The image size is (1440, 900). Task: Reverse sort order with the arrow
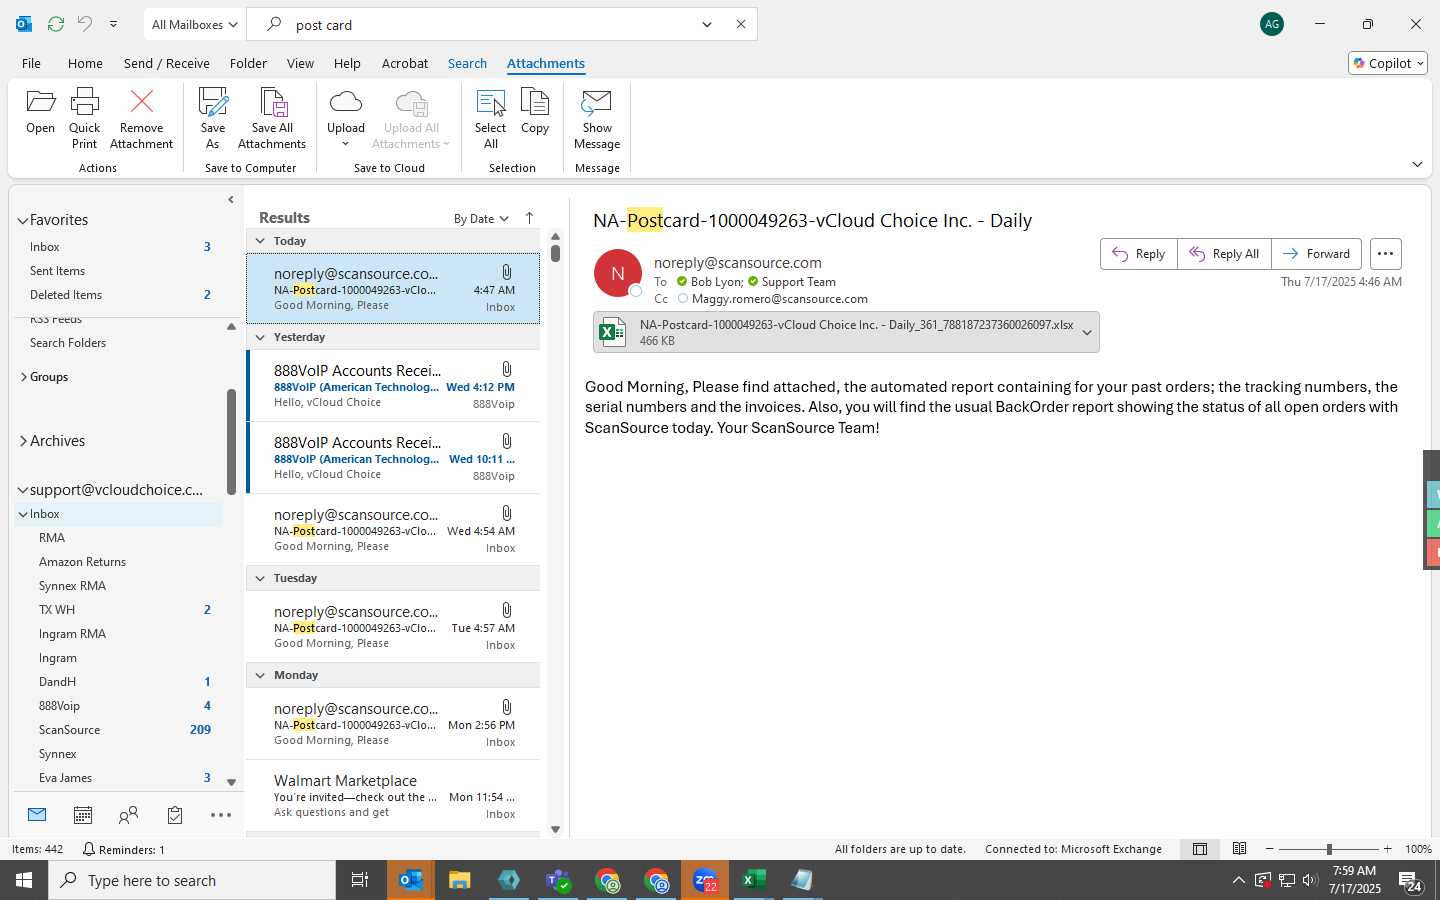pos(529,218)
